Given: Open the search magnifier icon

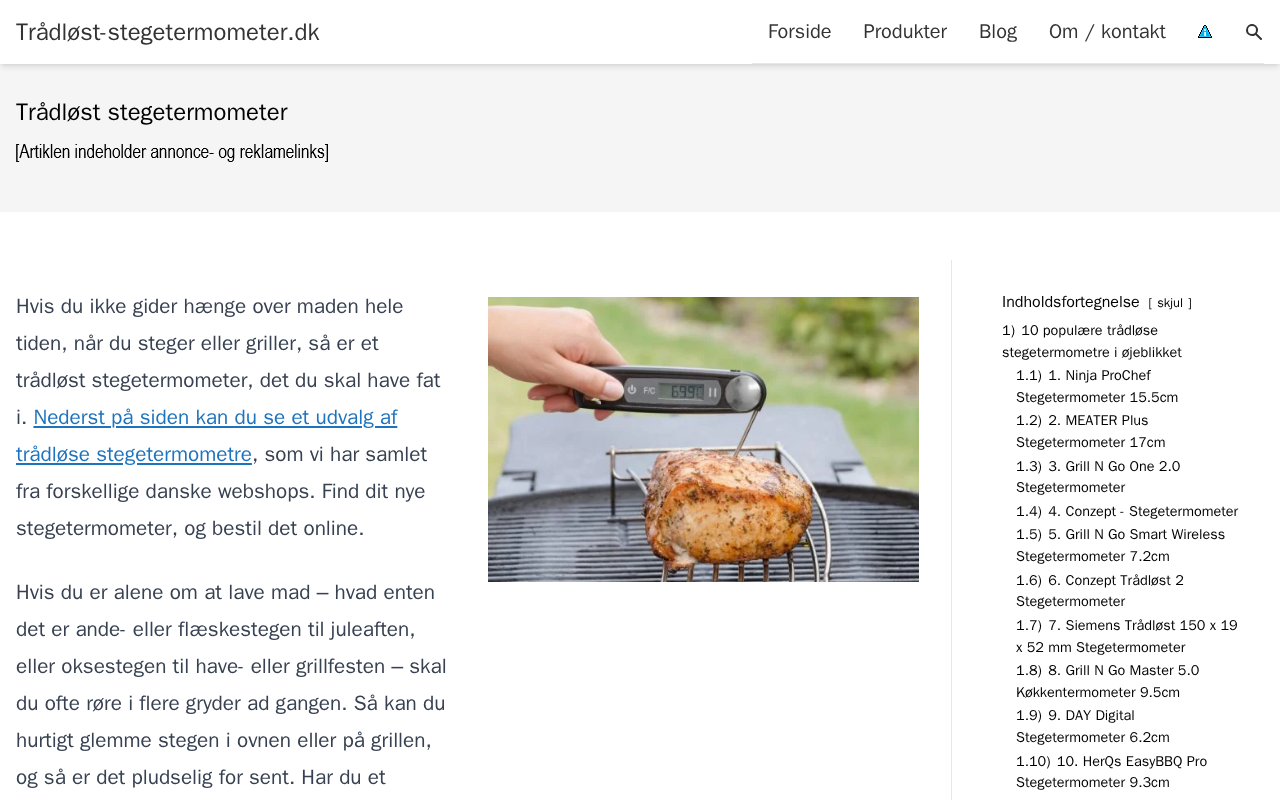Looking at the screenshot, I should [x=1254, y=32].
